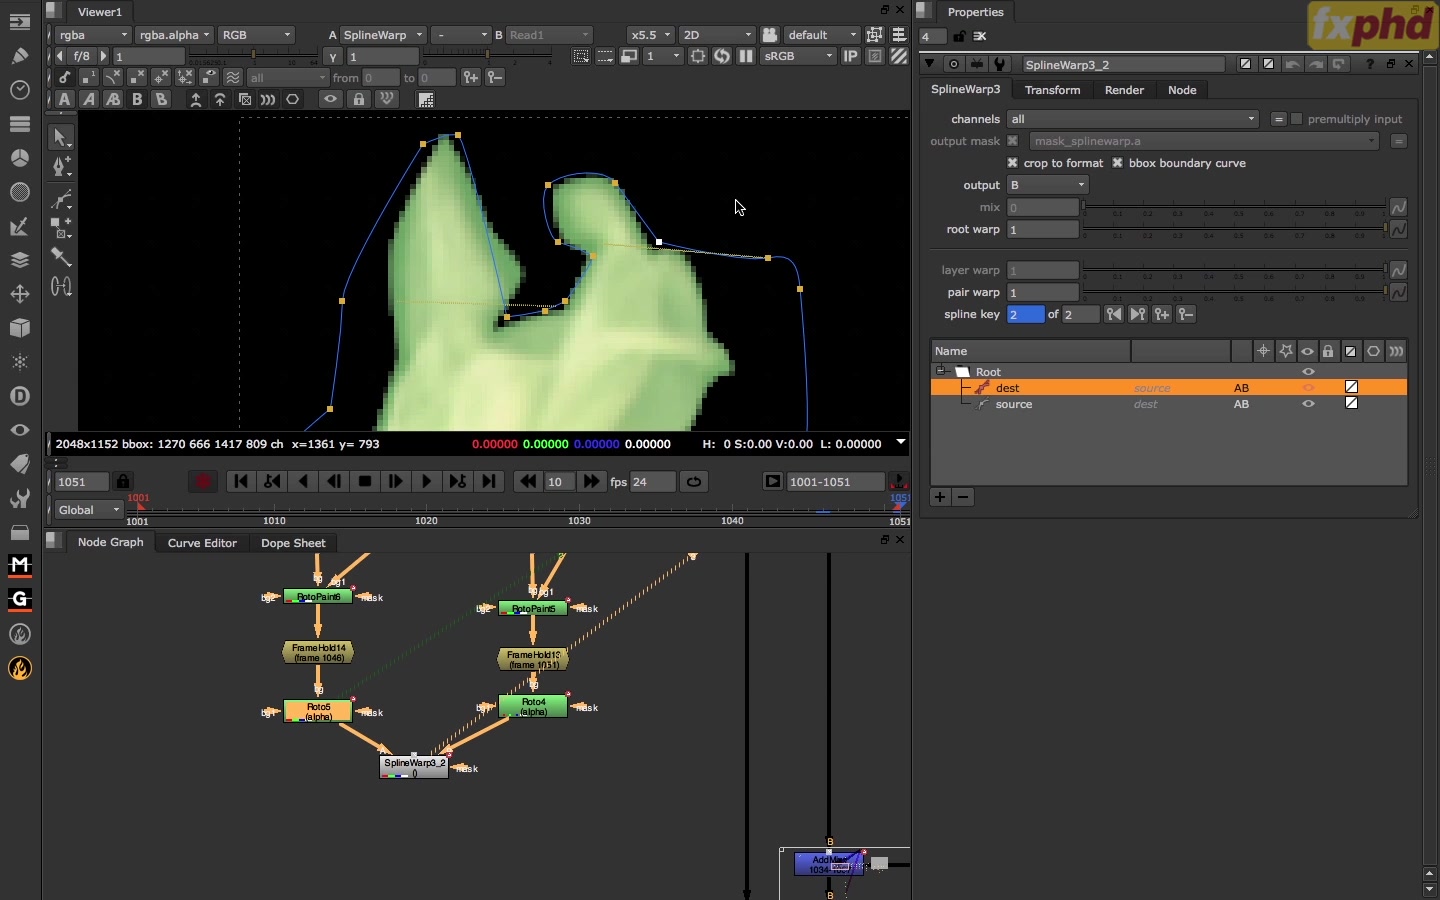Enable the premultiply input checkbox
This screenshot has width=1440, height=900.
(1298, 119)
